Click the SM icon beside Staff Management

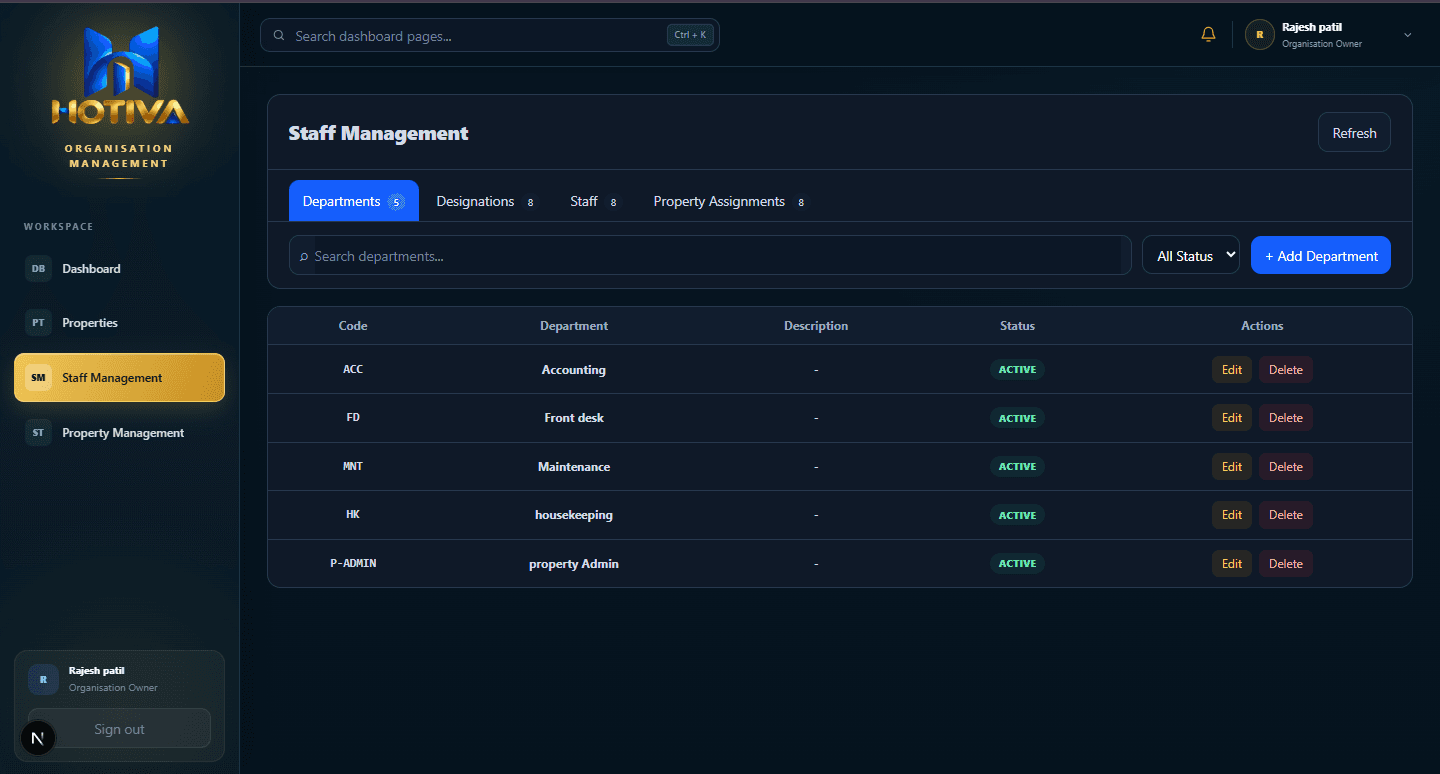point(38,378)
